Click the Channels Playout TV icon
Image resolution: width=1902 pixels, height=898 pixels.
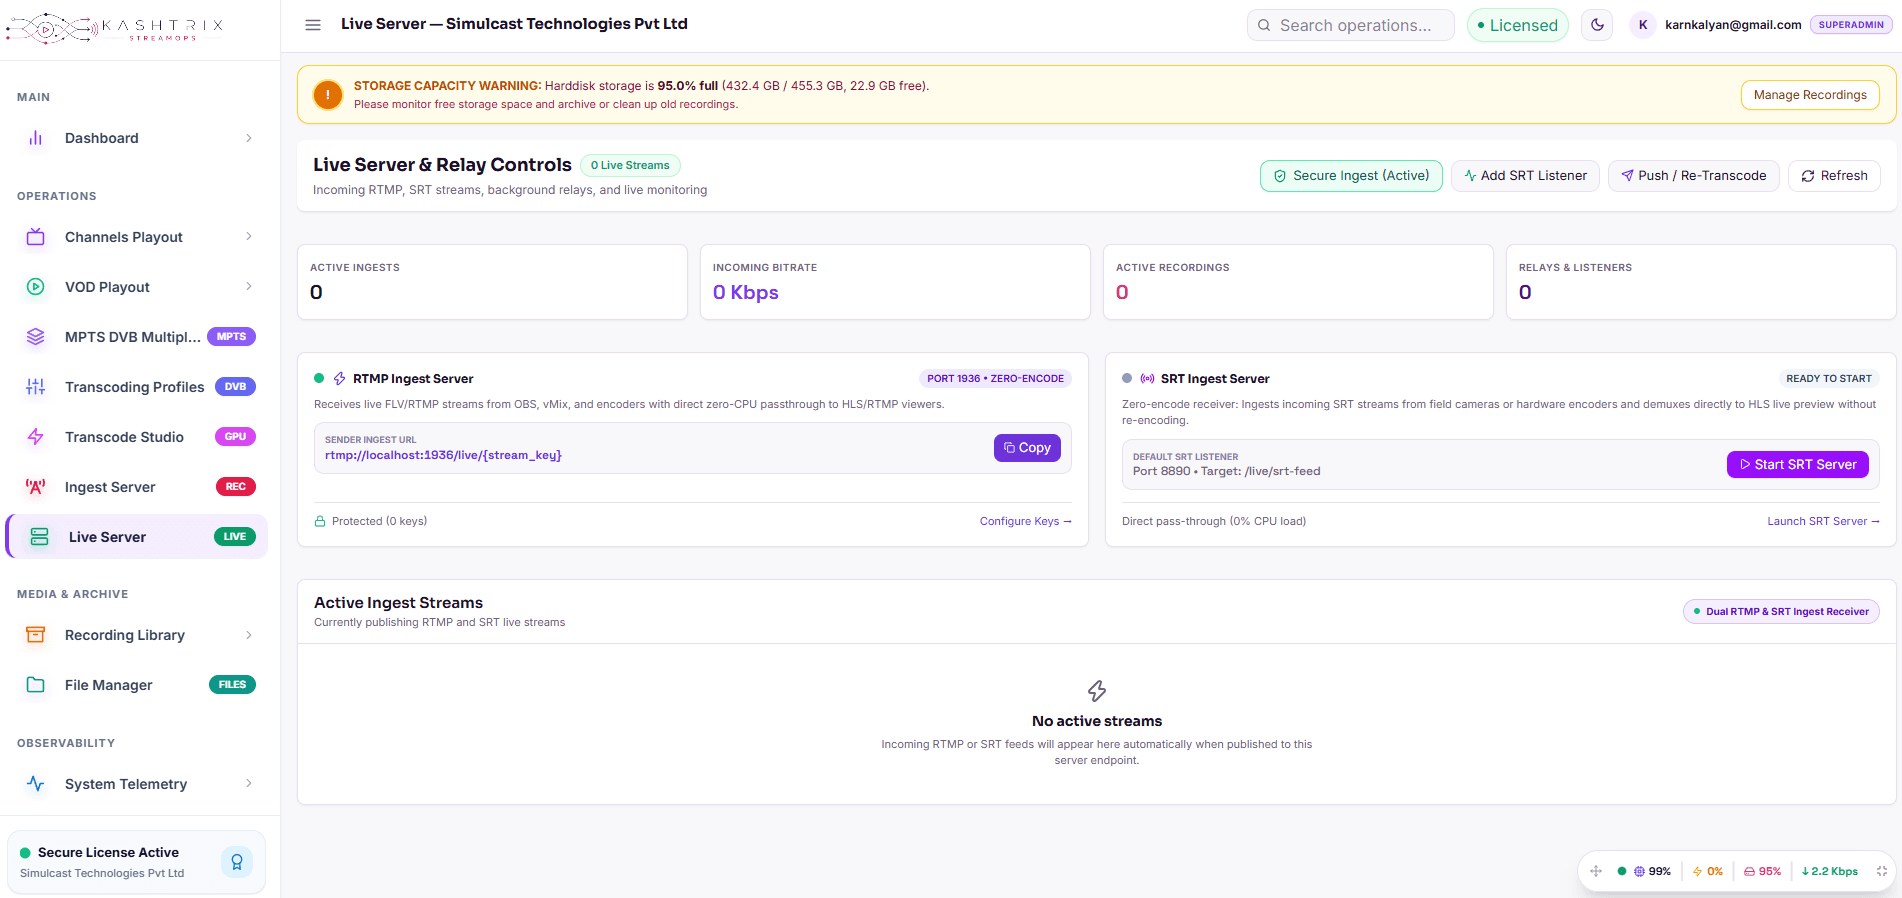click(36, 237)
